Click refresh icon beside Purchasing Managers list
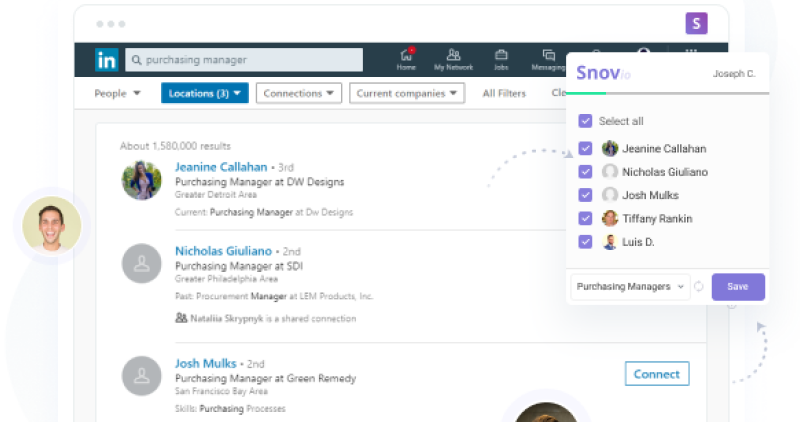 click(x=698, y=286)
